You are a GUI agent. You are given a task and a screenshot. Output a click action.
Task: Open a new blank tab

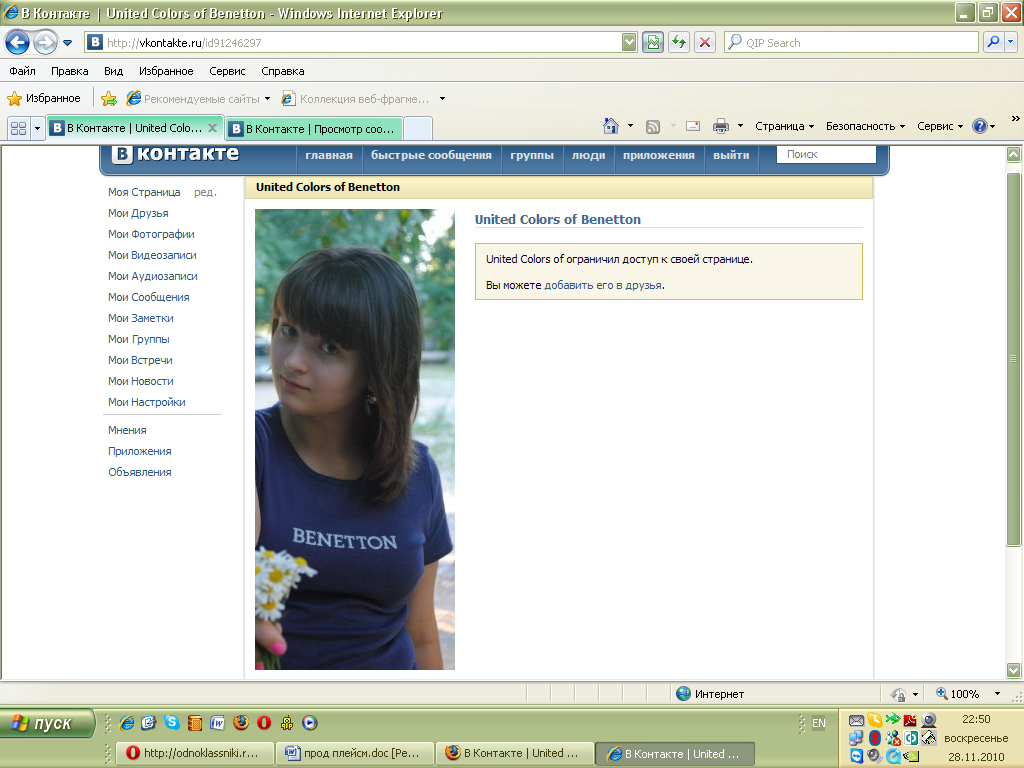[418, 129]
